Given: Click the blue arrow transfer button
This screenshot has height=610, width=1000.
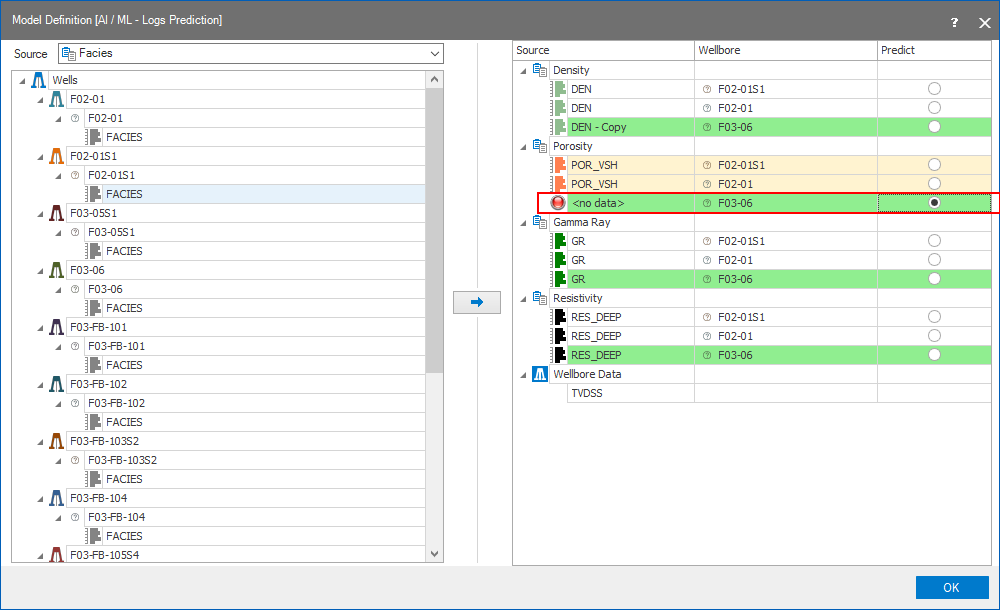Looking at the screenshot, I should [x=477, y=302].
